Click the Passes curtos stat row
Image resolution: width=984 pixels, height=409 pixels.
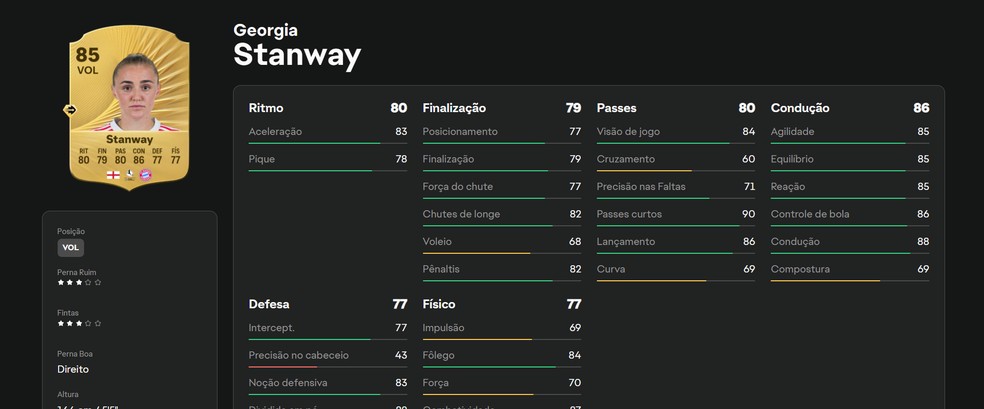pyautogui.click(x=675, y=214)
